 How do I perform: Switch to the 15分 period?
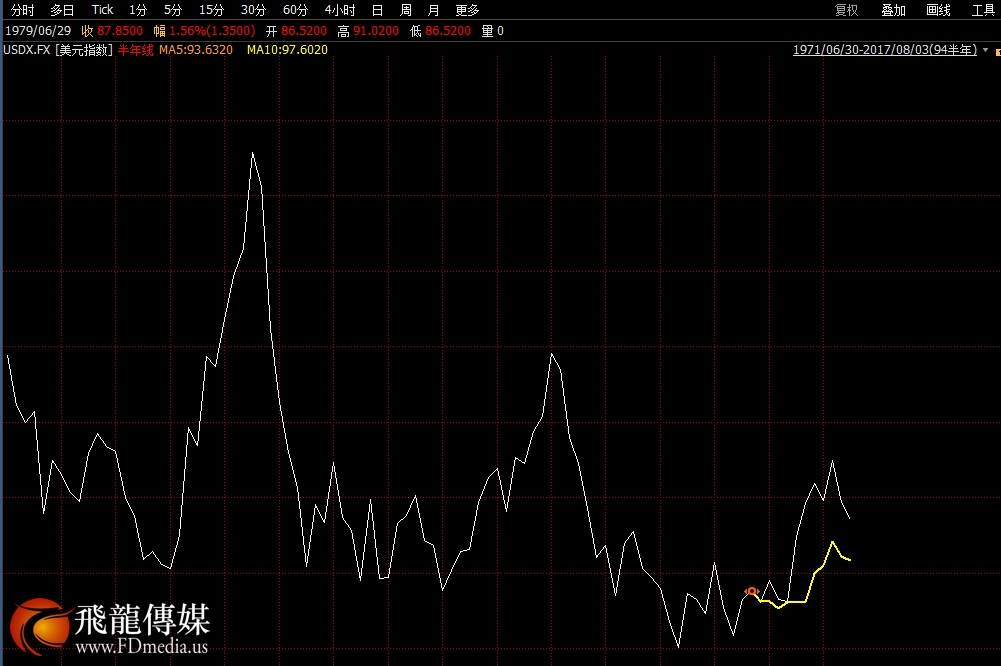pyautogui.click(x=211, y=10)
